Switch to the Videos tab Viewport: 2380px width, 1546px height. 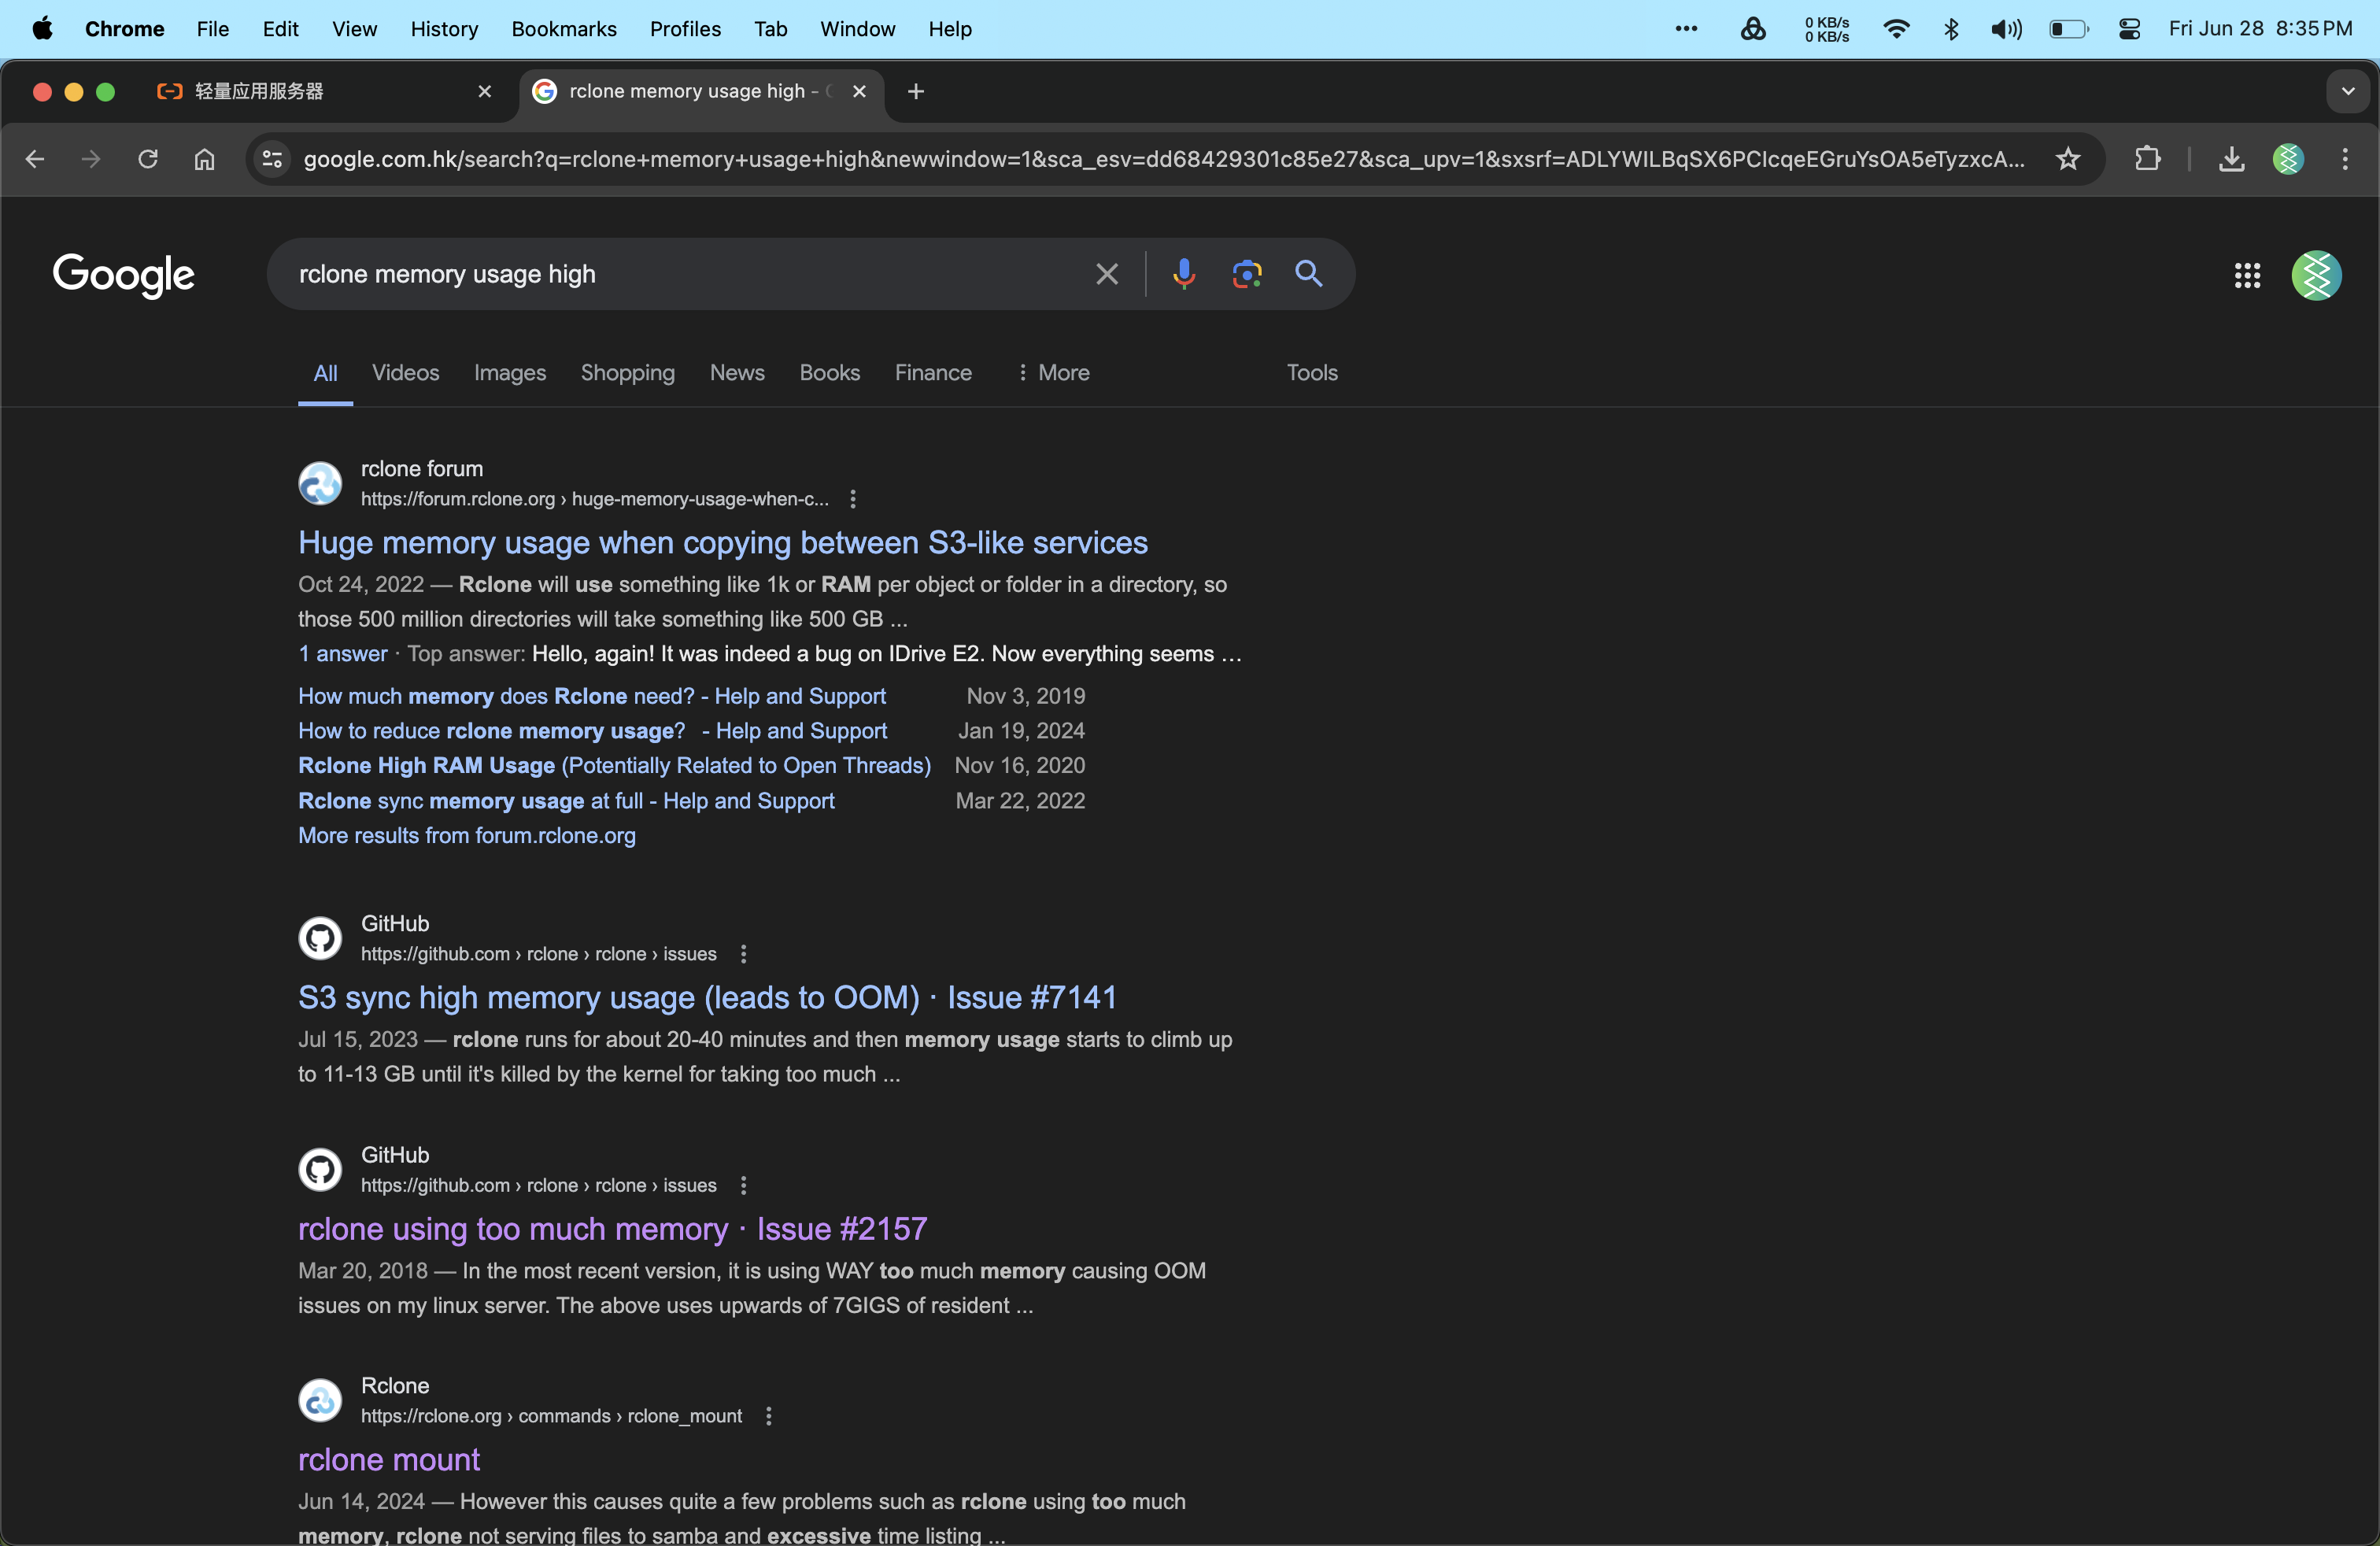pyautogui.click(x=405, y=372)
